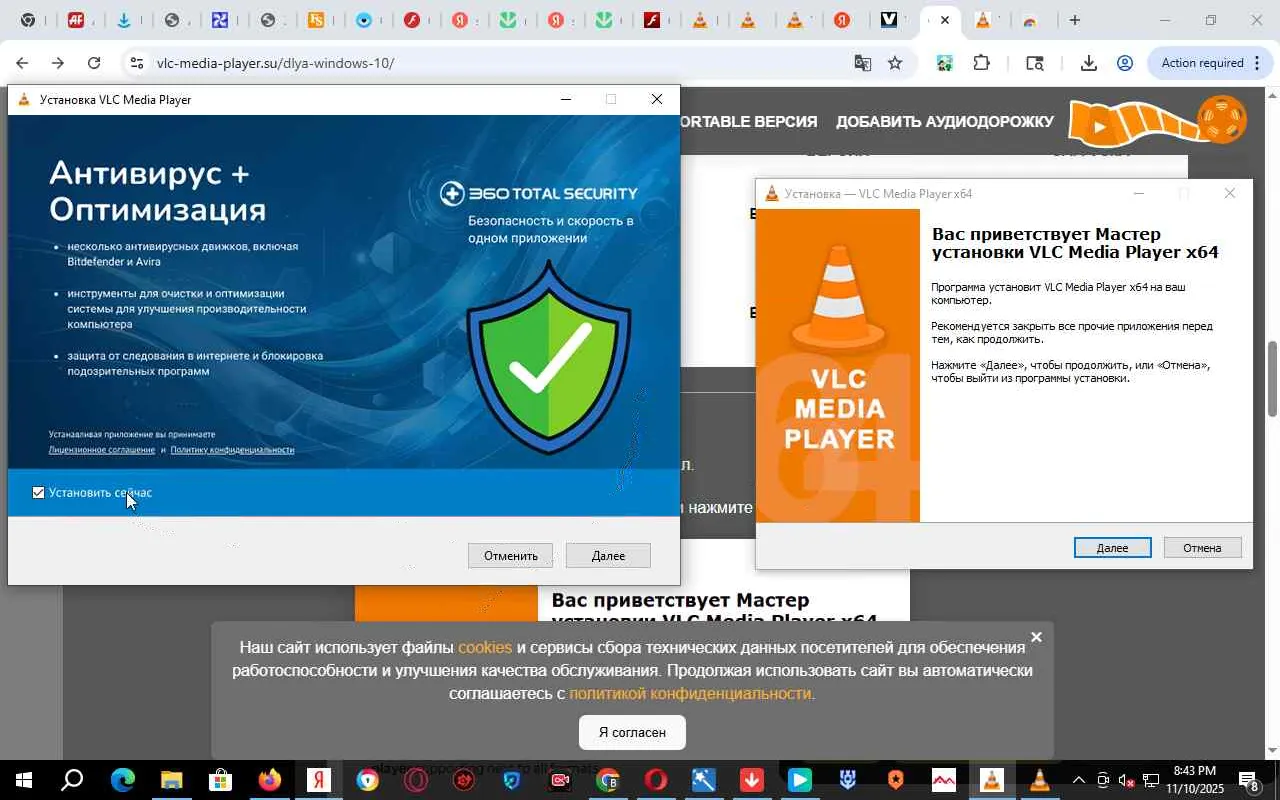The image size is (1280, 800).
Task: Open "политикой конфиденциальности" link in cookie banner
Action: click(x=690, y=693)
